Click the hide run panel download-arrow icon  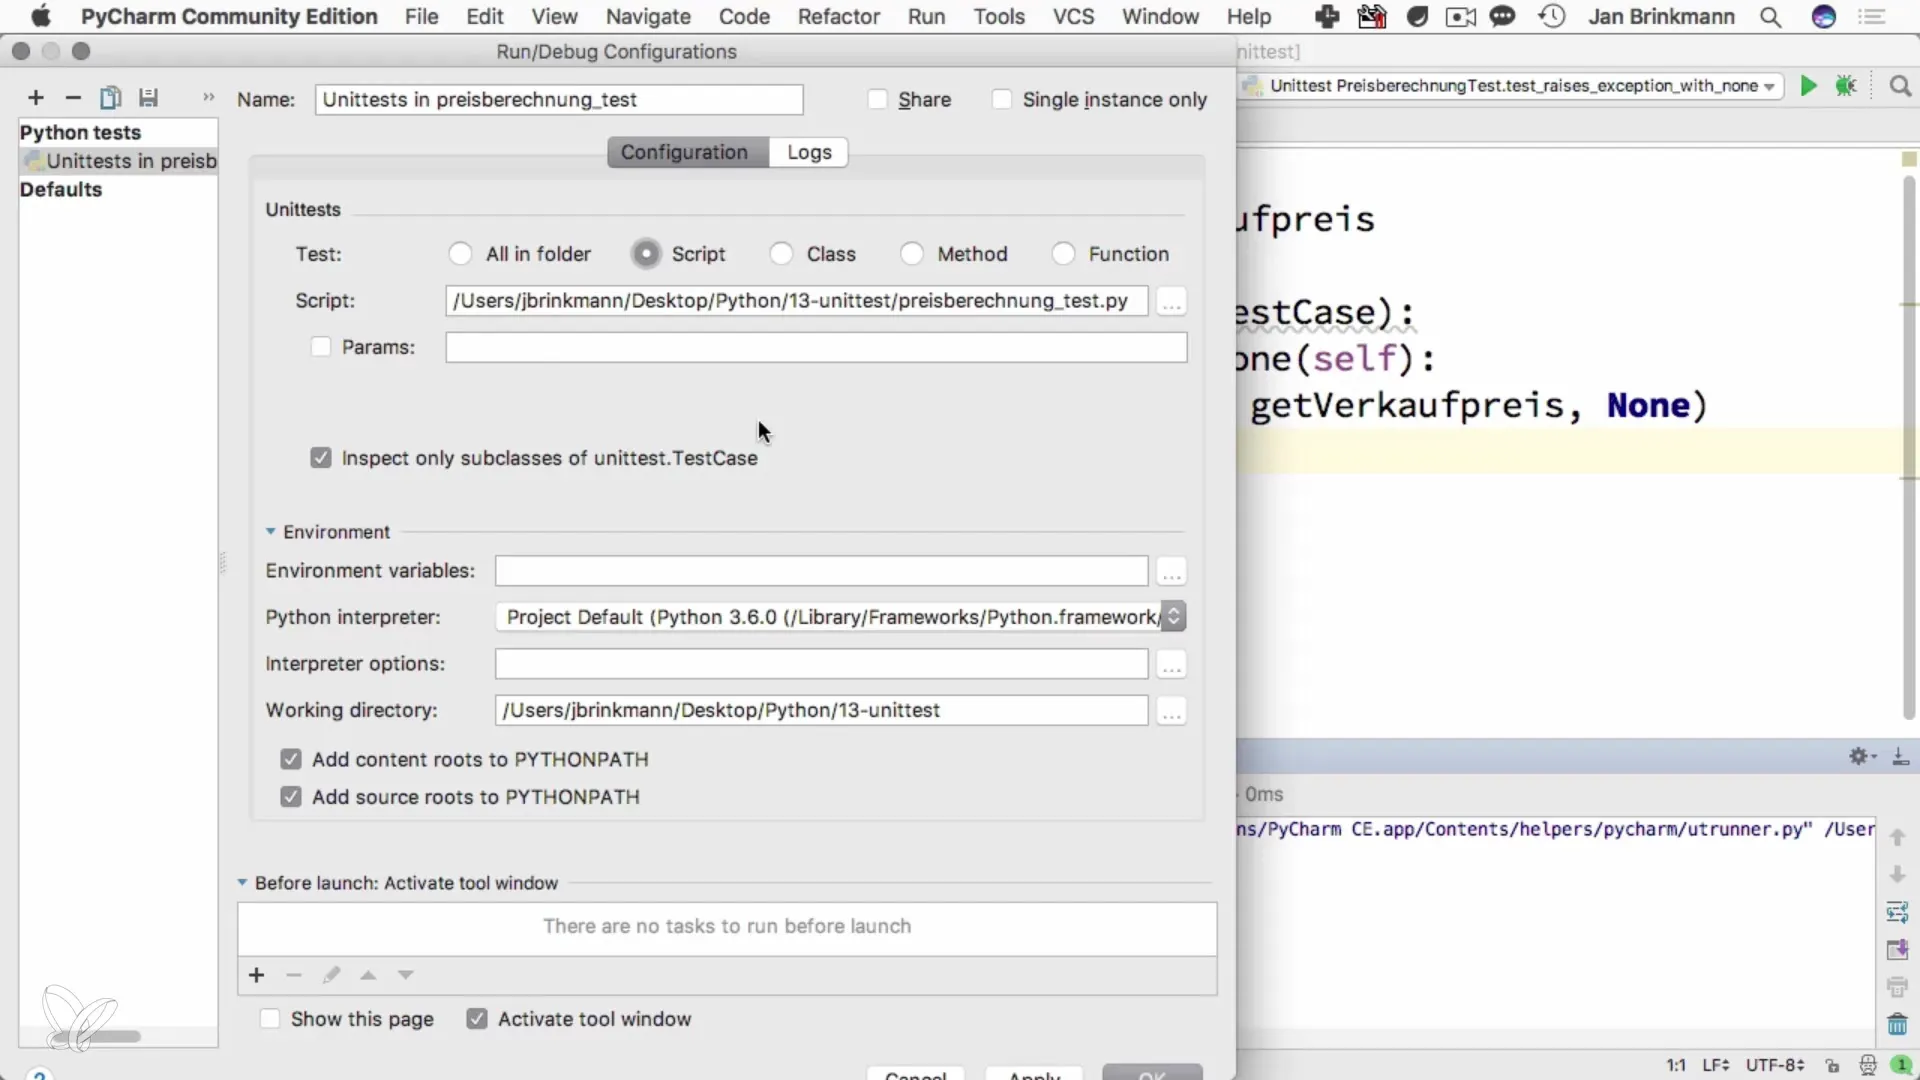[1900, 757]
